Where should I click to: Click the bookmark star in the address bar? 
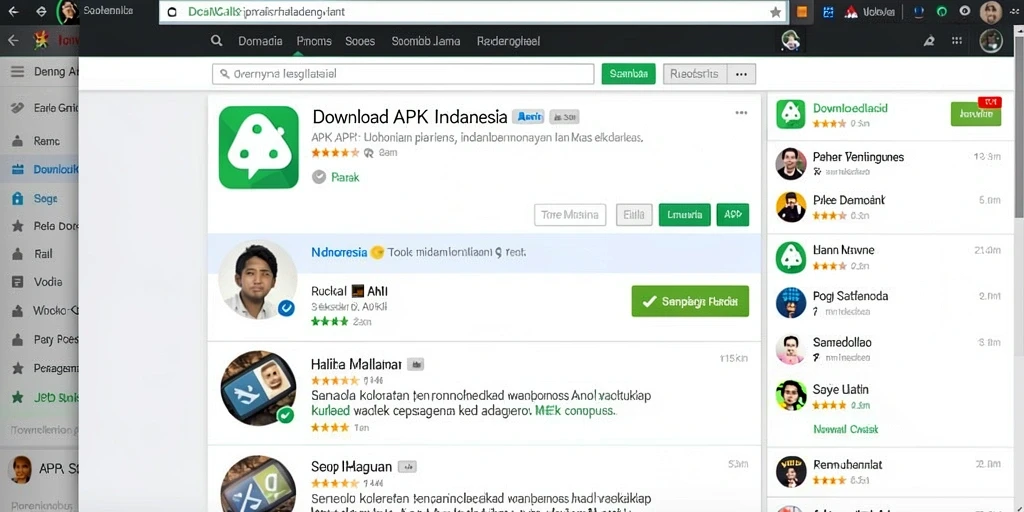[775, 12]
